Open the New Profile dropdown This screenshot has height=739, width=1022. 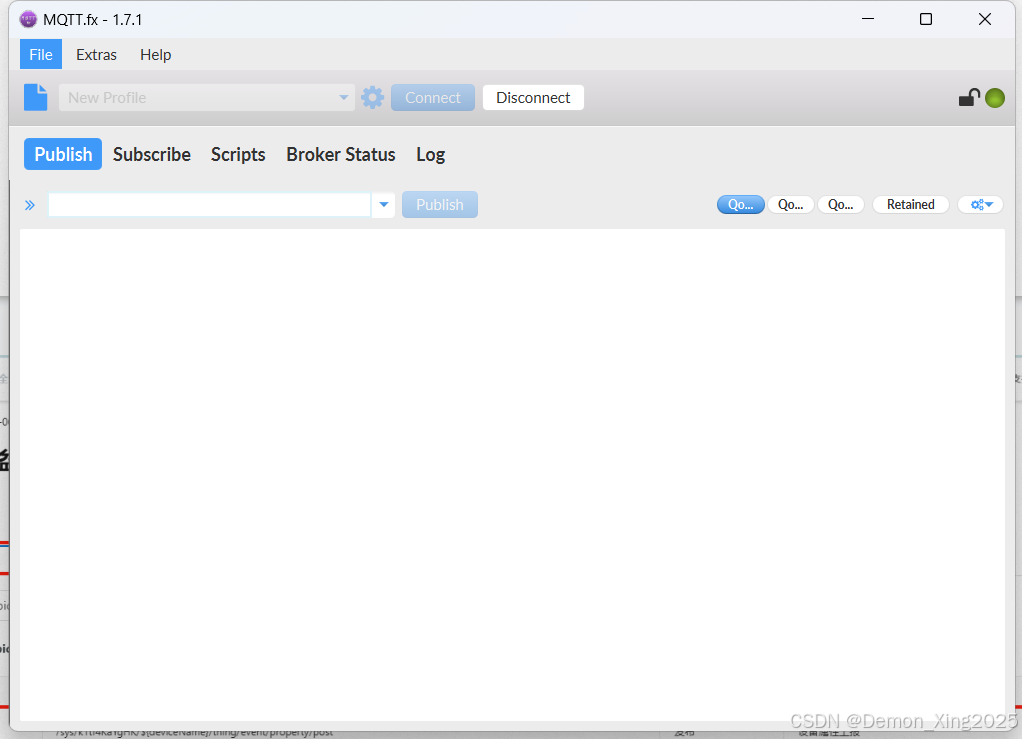pyautogui.click(x=207, y=98)
